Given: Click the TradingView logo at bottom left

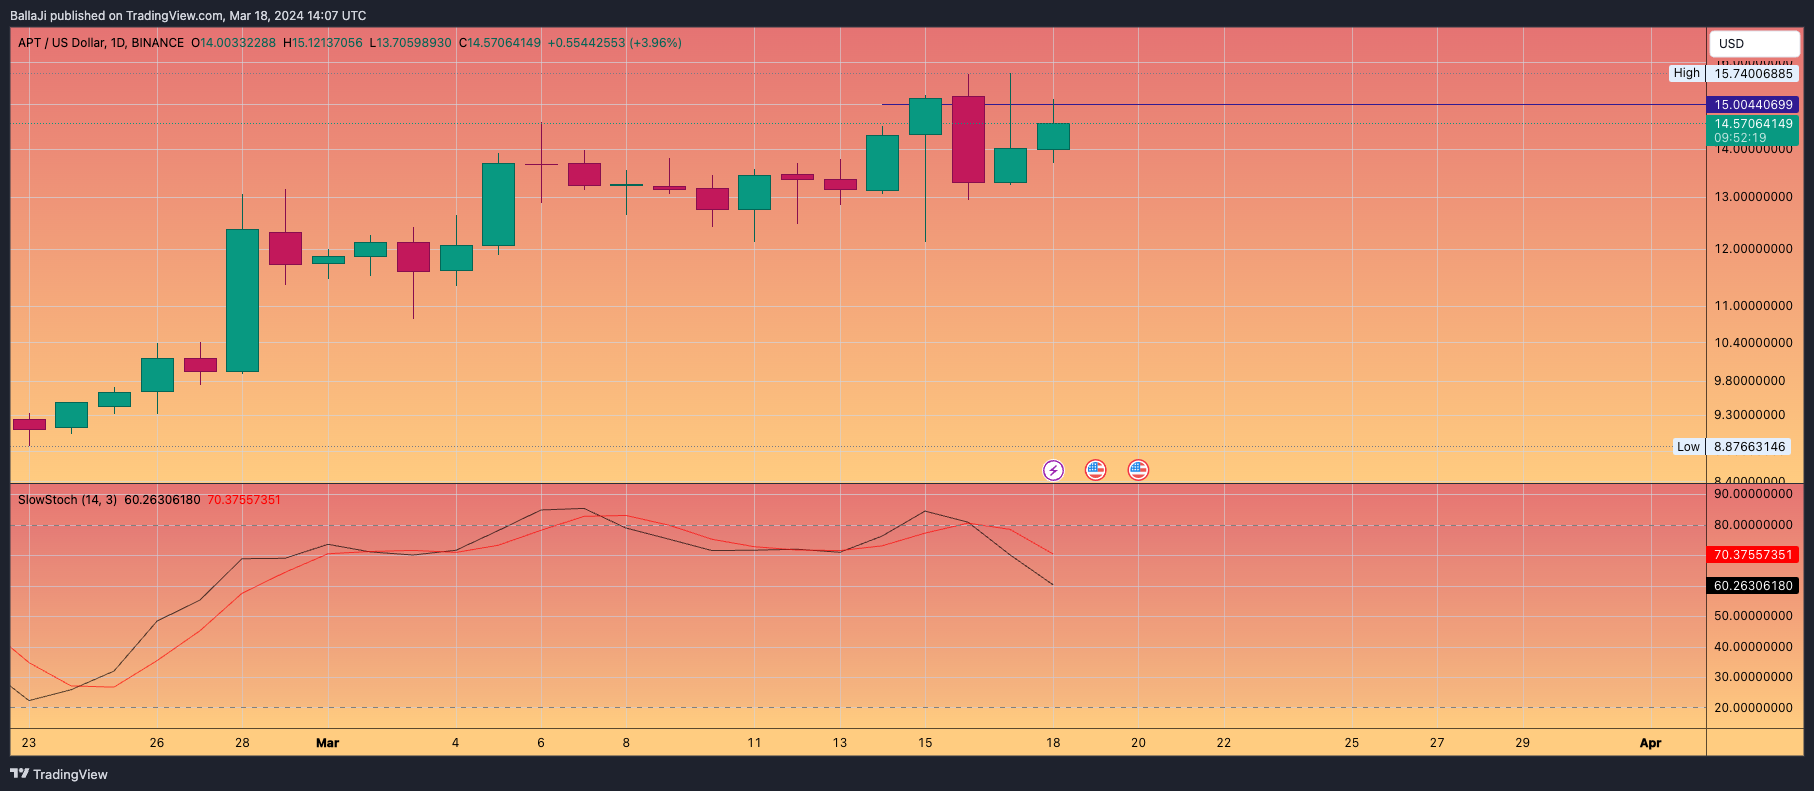Looking at the screenshot, I should pyautogui.click(x=59, y=774).
